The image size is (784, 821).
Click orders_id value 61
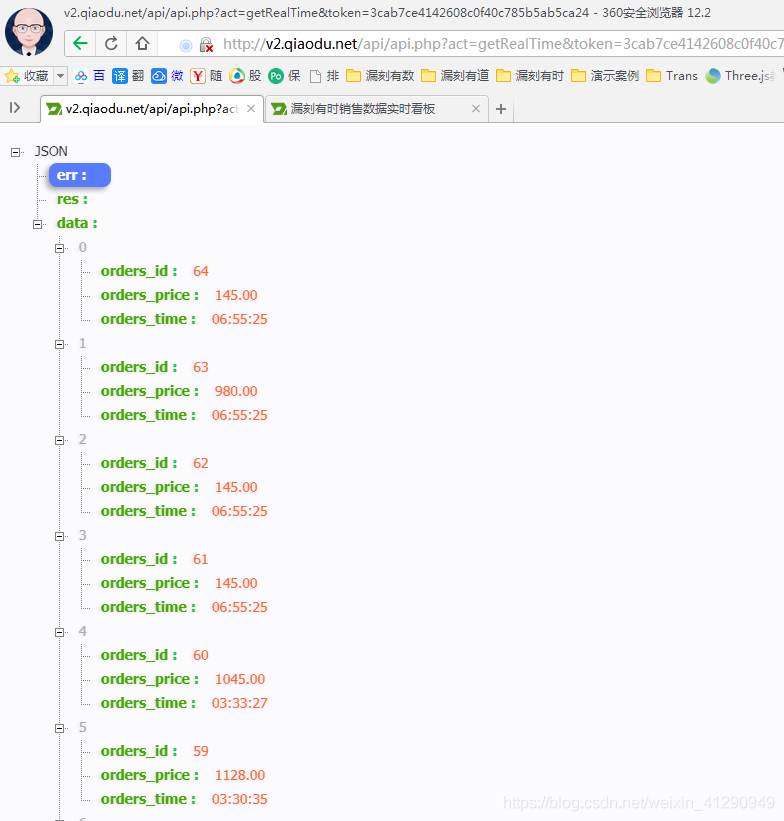tap(201, 559)
